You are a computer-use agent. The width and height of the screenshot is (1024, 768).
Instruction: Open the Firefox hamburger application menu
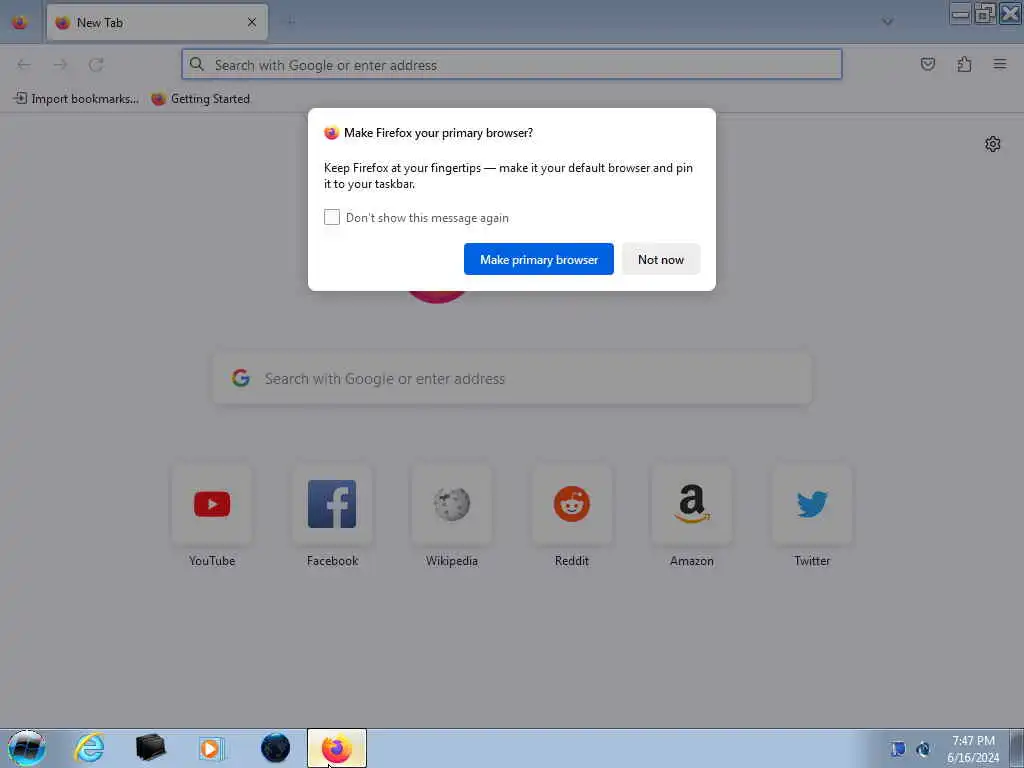tap(1000, 64)
